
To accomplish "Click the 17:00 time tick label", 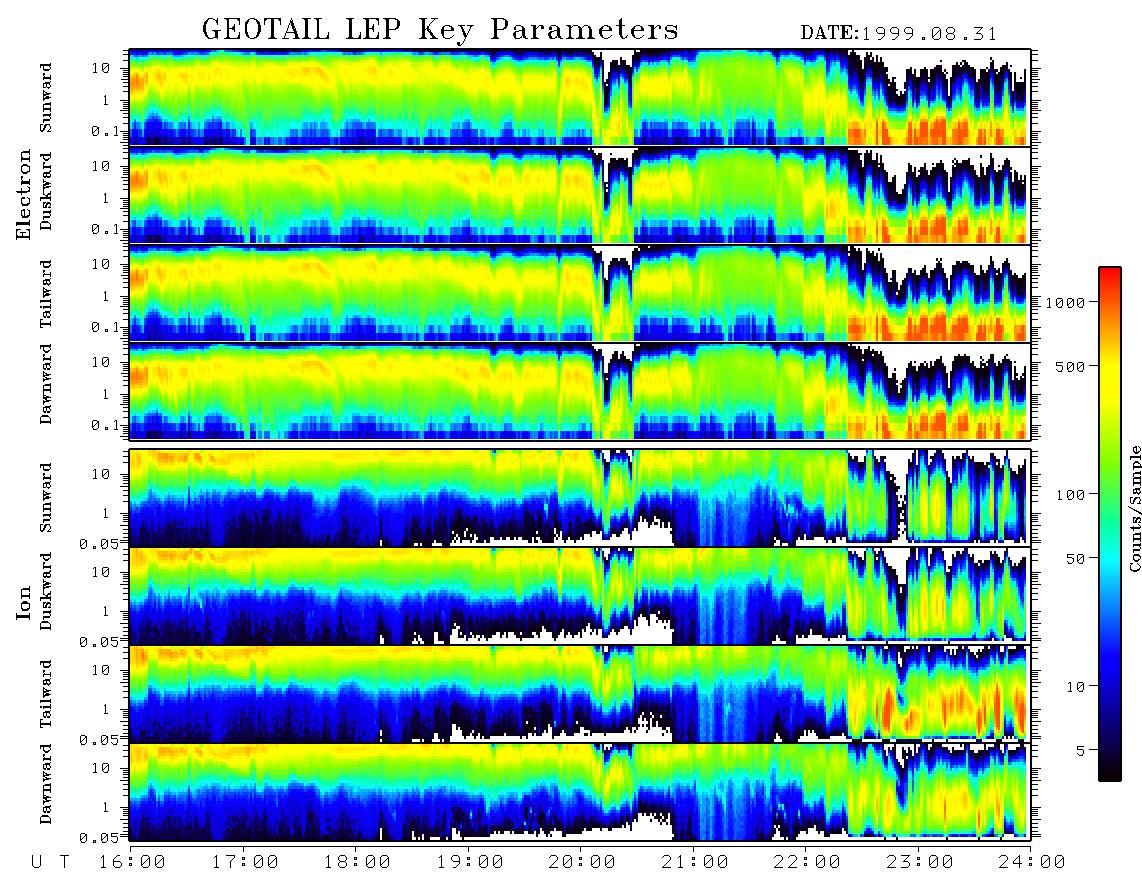I will [244, 862].
